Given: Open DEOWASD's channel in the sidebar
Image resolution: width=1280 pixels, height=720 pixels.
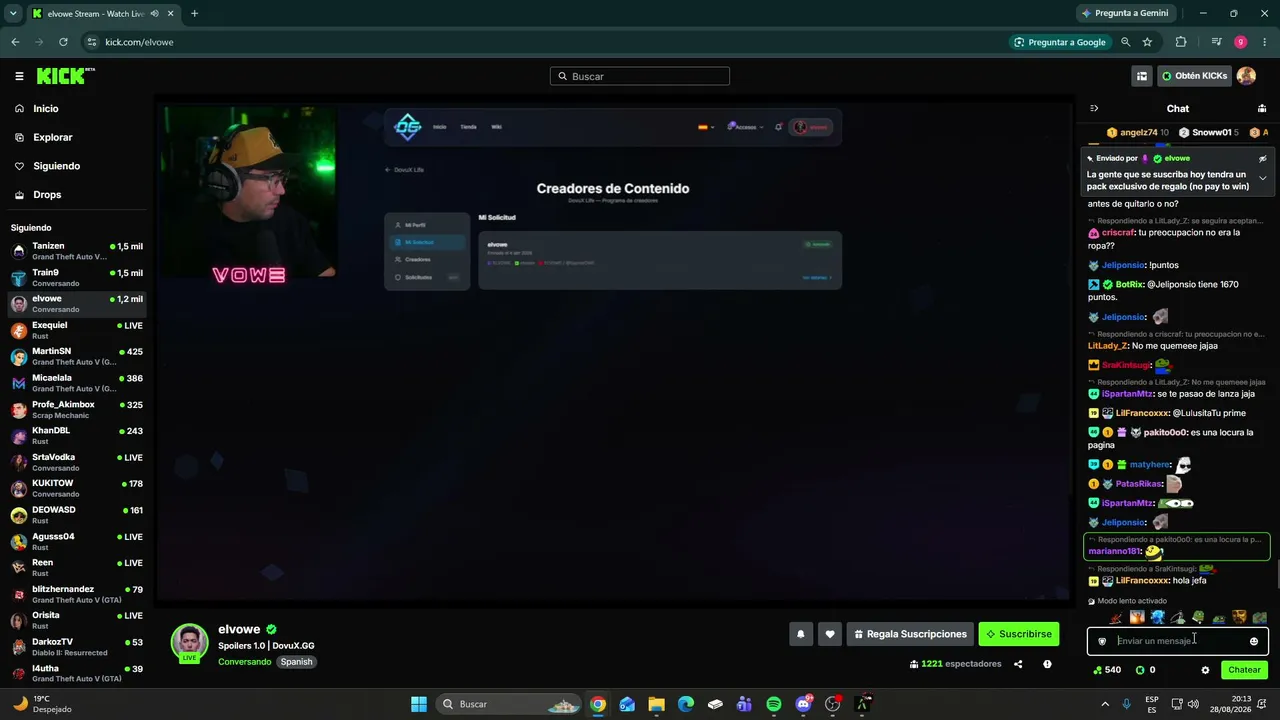Looking at the screenshot, I should pos(77,515).
